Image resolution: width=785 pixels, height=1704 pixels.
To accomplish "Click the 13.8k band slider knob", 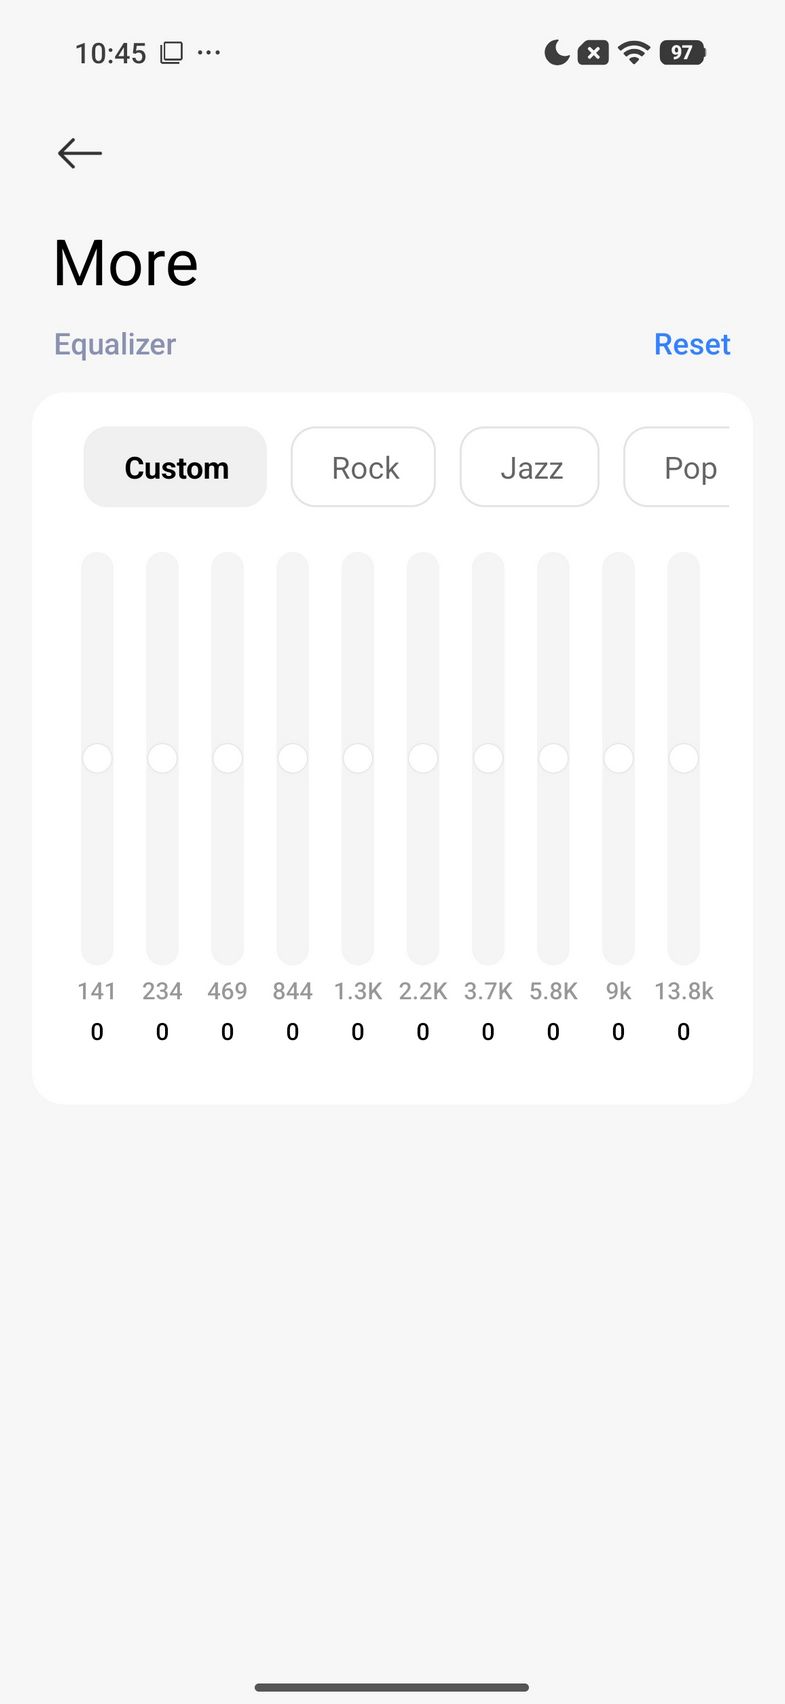I will click(684, 758).
